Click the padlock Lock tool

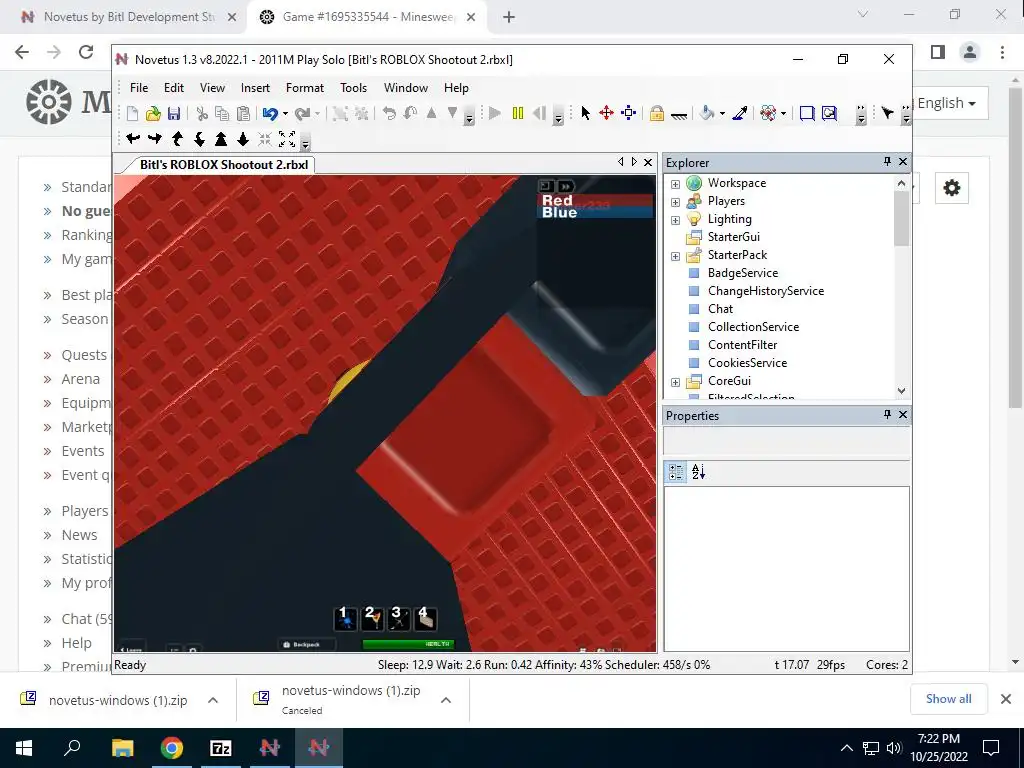point(657,114)
